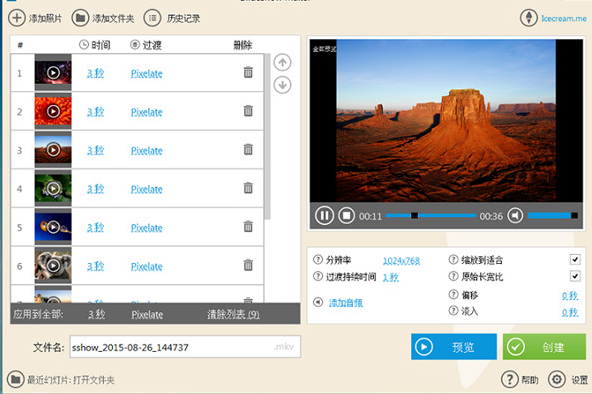The width and height of the screenshot is (592, 394).
Task: Change slide 1 duration 3秒
Action: [x=96, y=73]
